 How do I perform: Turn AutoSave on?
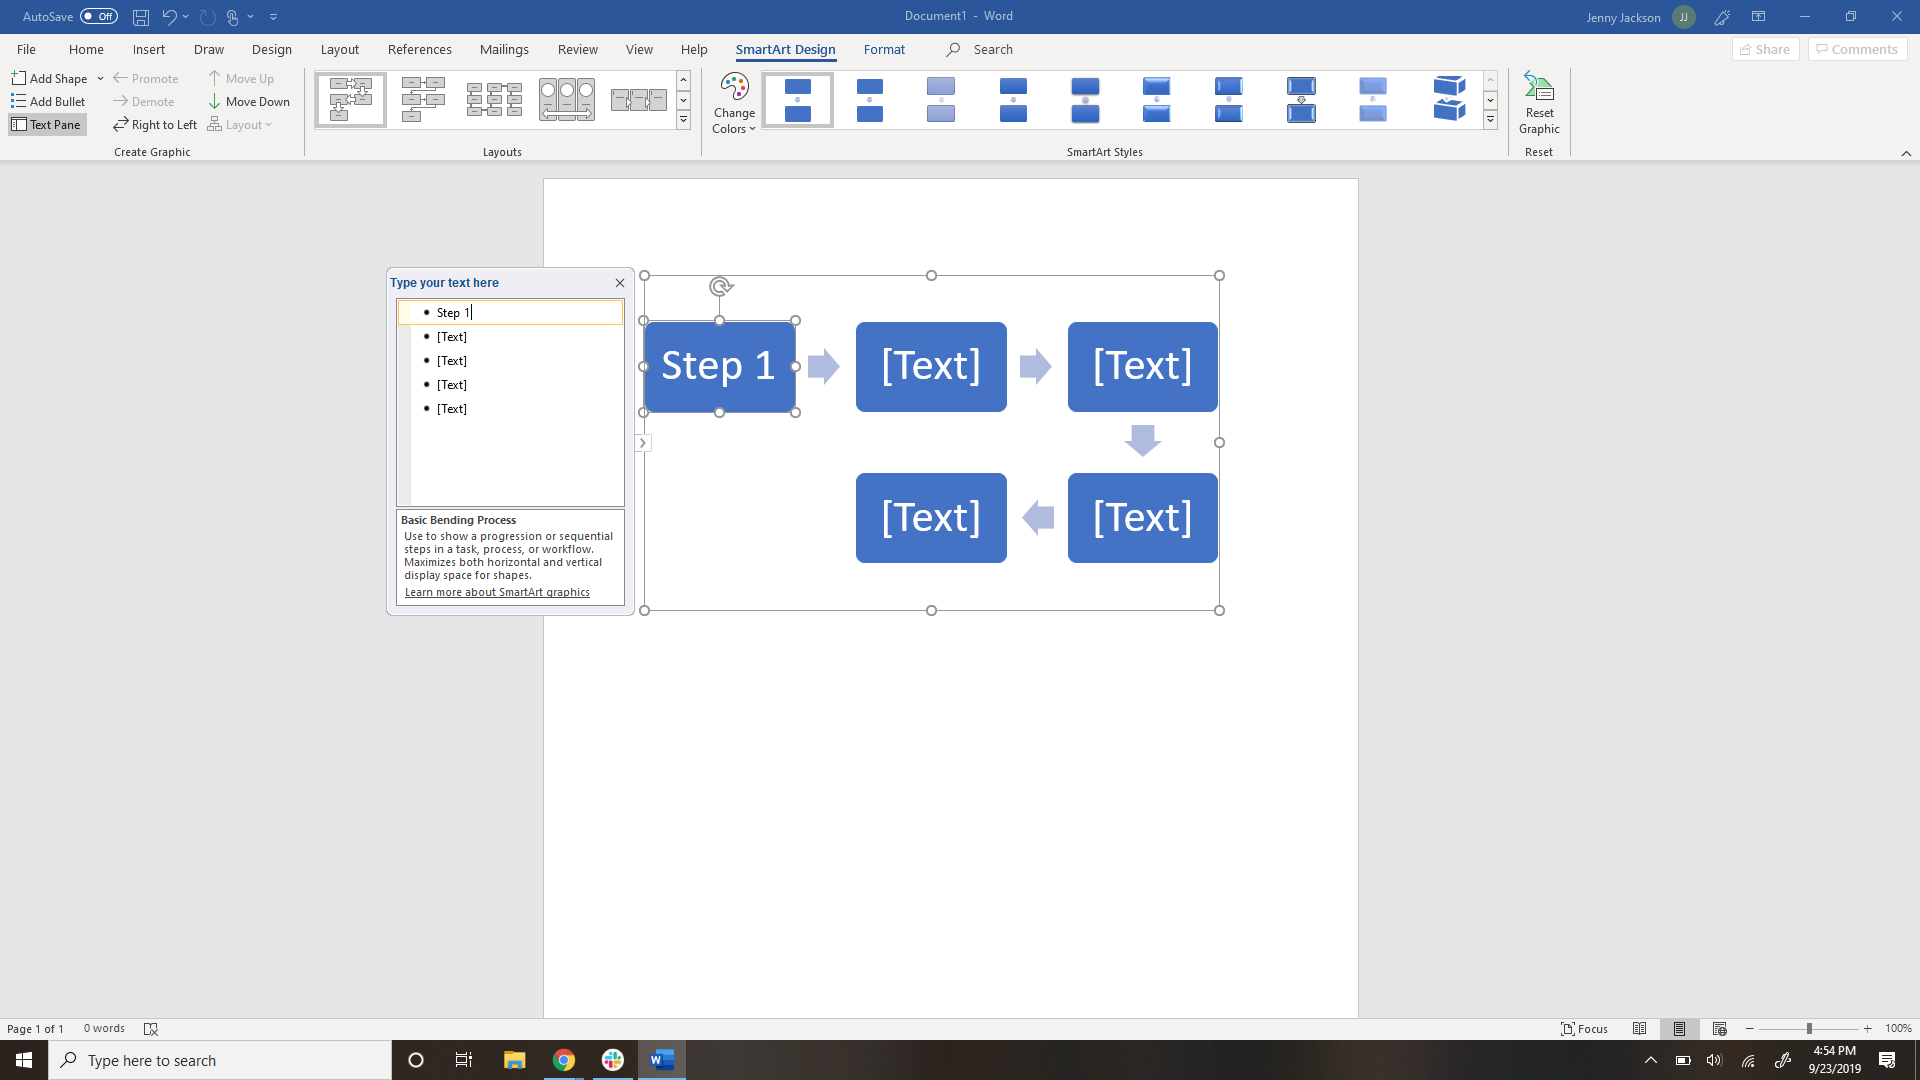point(97,16)
